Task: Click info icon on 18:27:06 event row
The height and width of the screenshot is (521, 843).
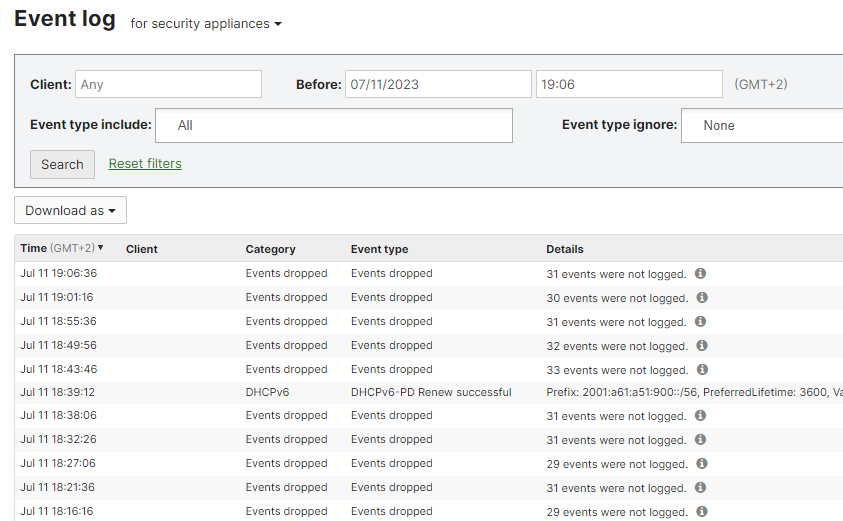Action: click(x=702, y=463)
